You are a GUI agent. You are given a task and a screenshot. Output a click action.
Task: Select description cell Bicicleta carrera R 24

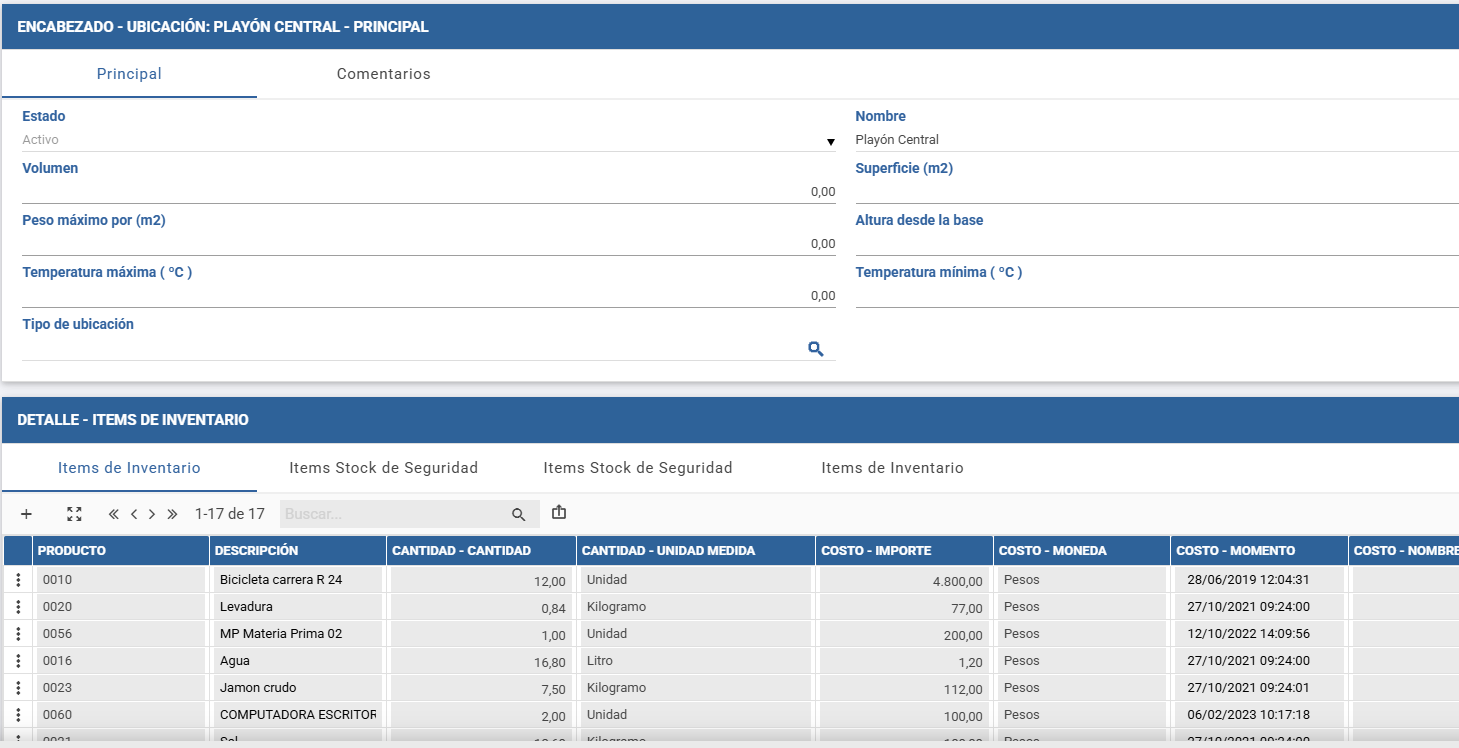pyautogui.click(x=297, y=580)
